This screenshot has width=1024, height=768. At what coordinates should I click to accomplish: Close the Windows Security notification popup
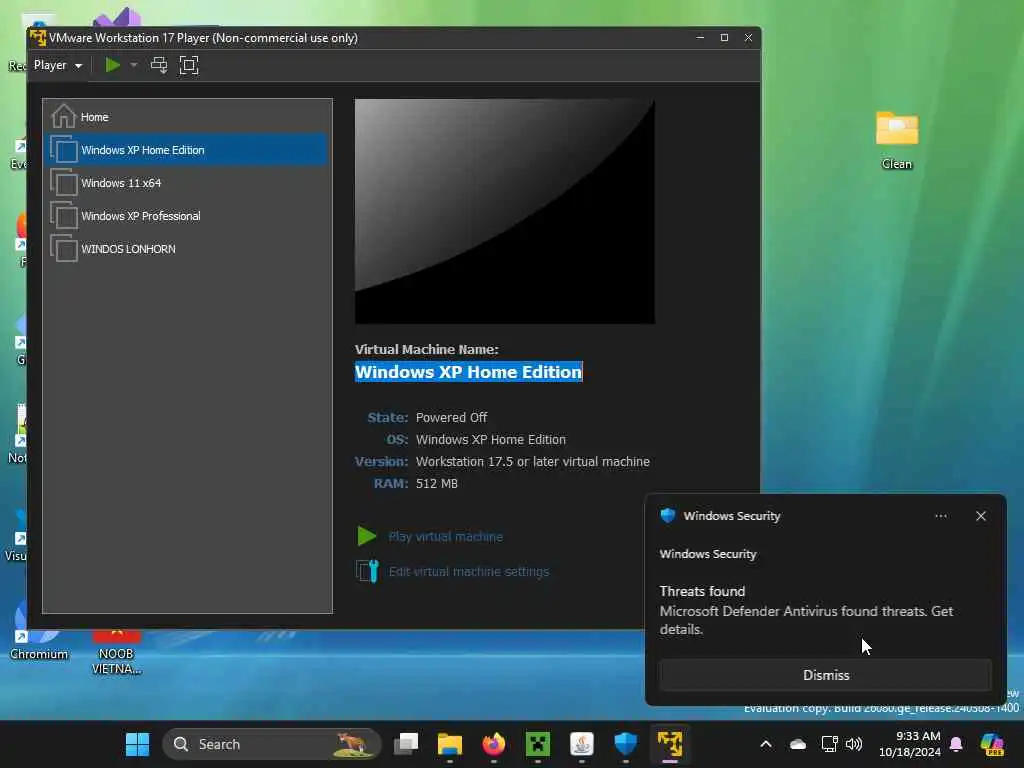coord(981,516)
